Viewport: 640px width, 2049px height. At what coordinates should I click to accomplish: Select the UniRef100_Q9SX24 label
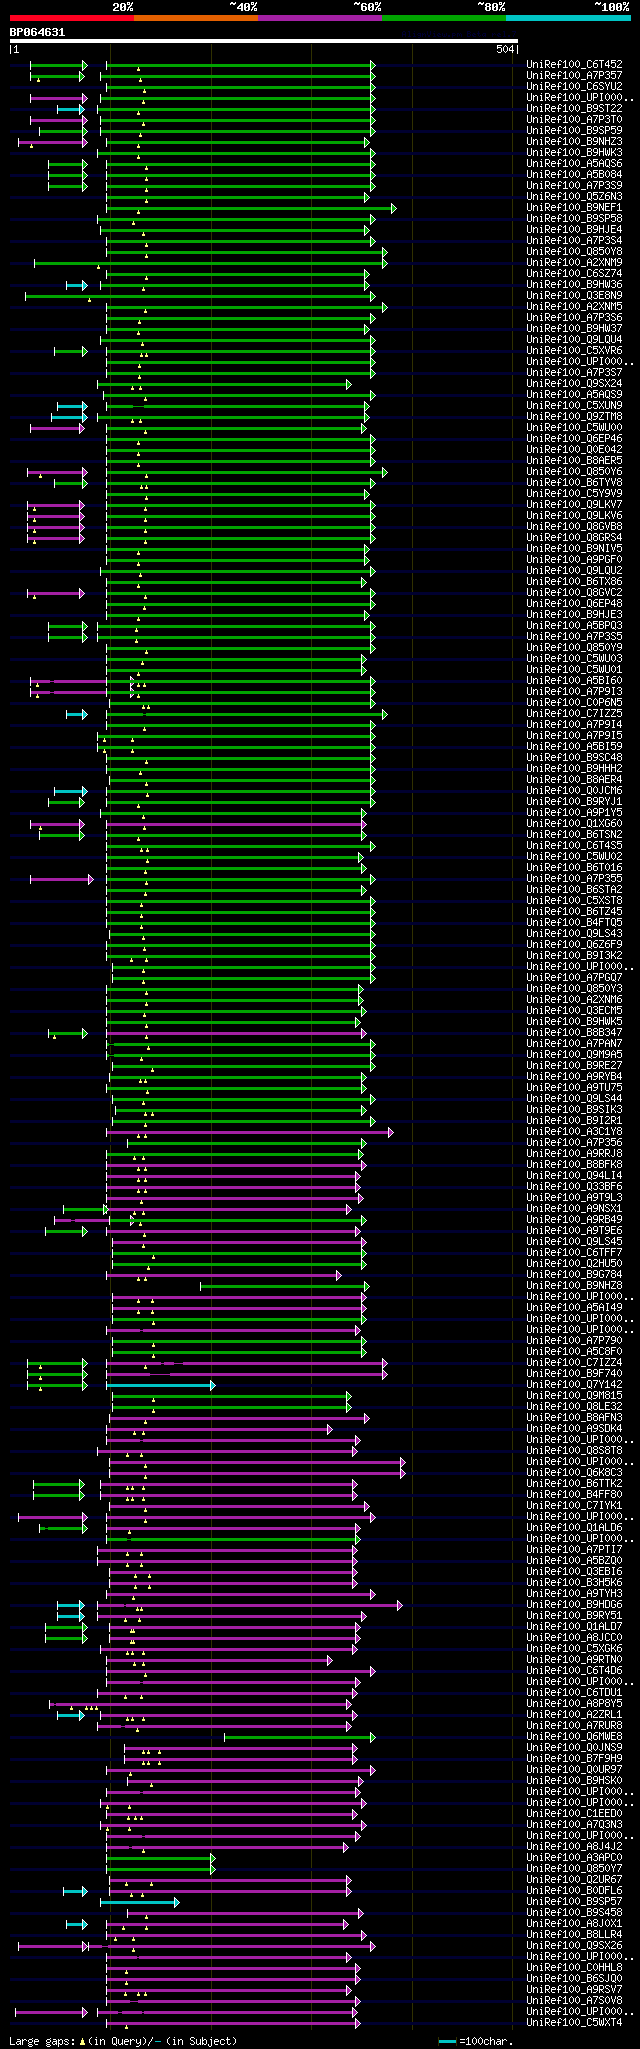(574, 384)
